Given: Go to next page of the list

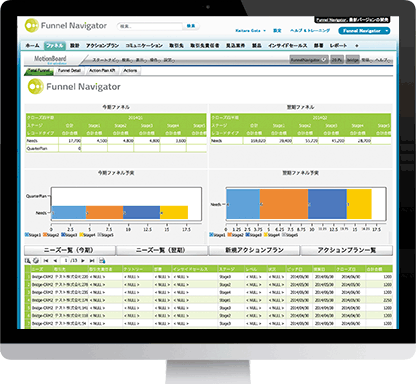Looking at the screenshot, I should [x=83, y=260].
